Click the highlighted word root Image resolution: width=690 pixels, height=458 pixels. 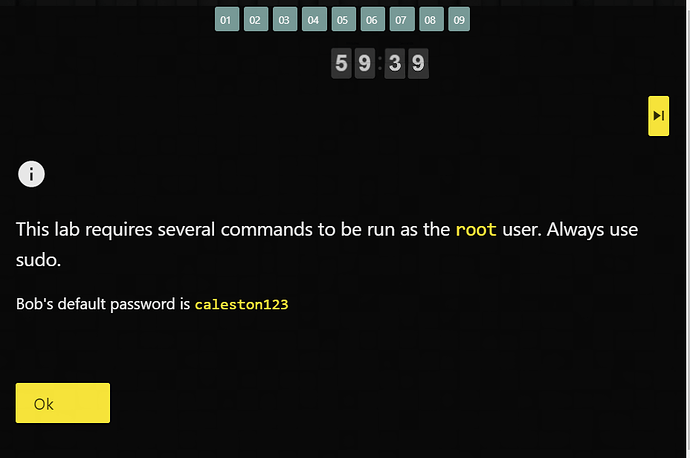click(476, 229)
